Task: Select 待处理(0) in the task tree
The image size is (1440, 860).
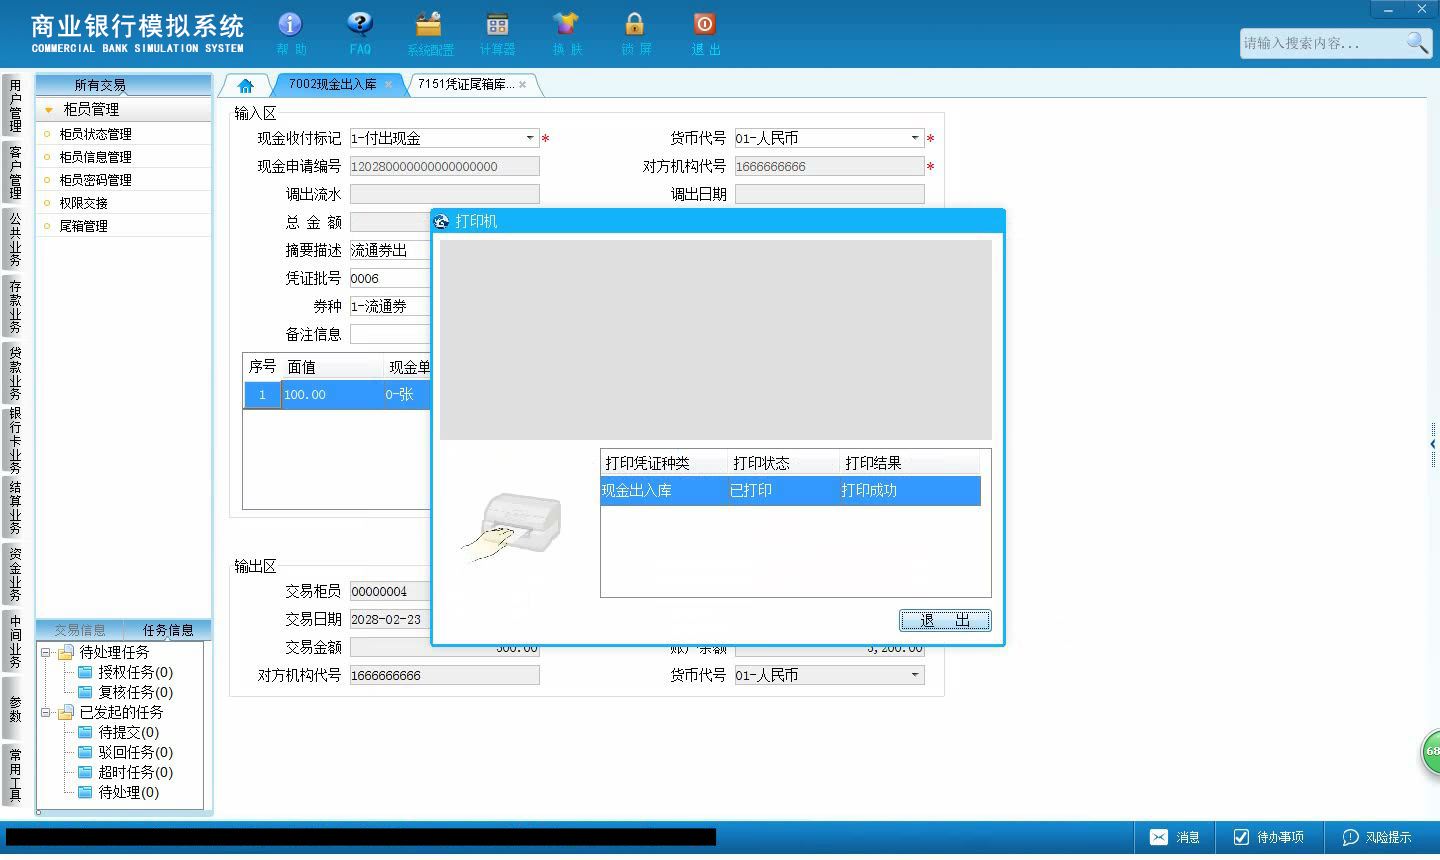Action: [x=128, y=792]
